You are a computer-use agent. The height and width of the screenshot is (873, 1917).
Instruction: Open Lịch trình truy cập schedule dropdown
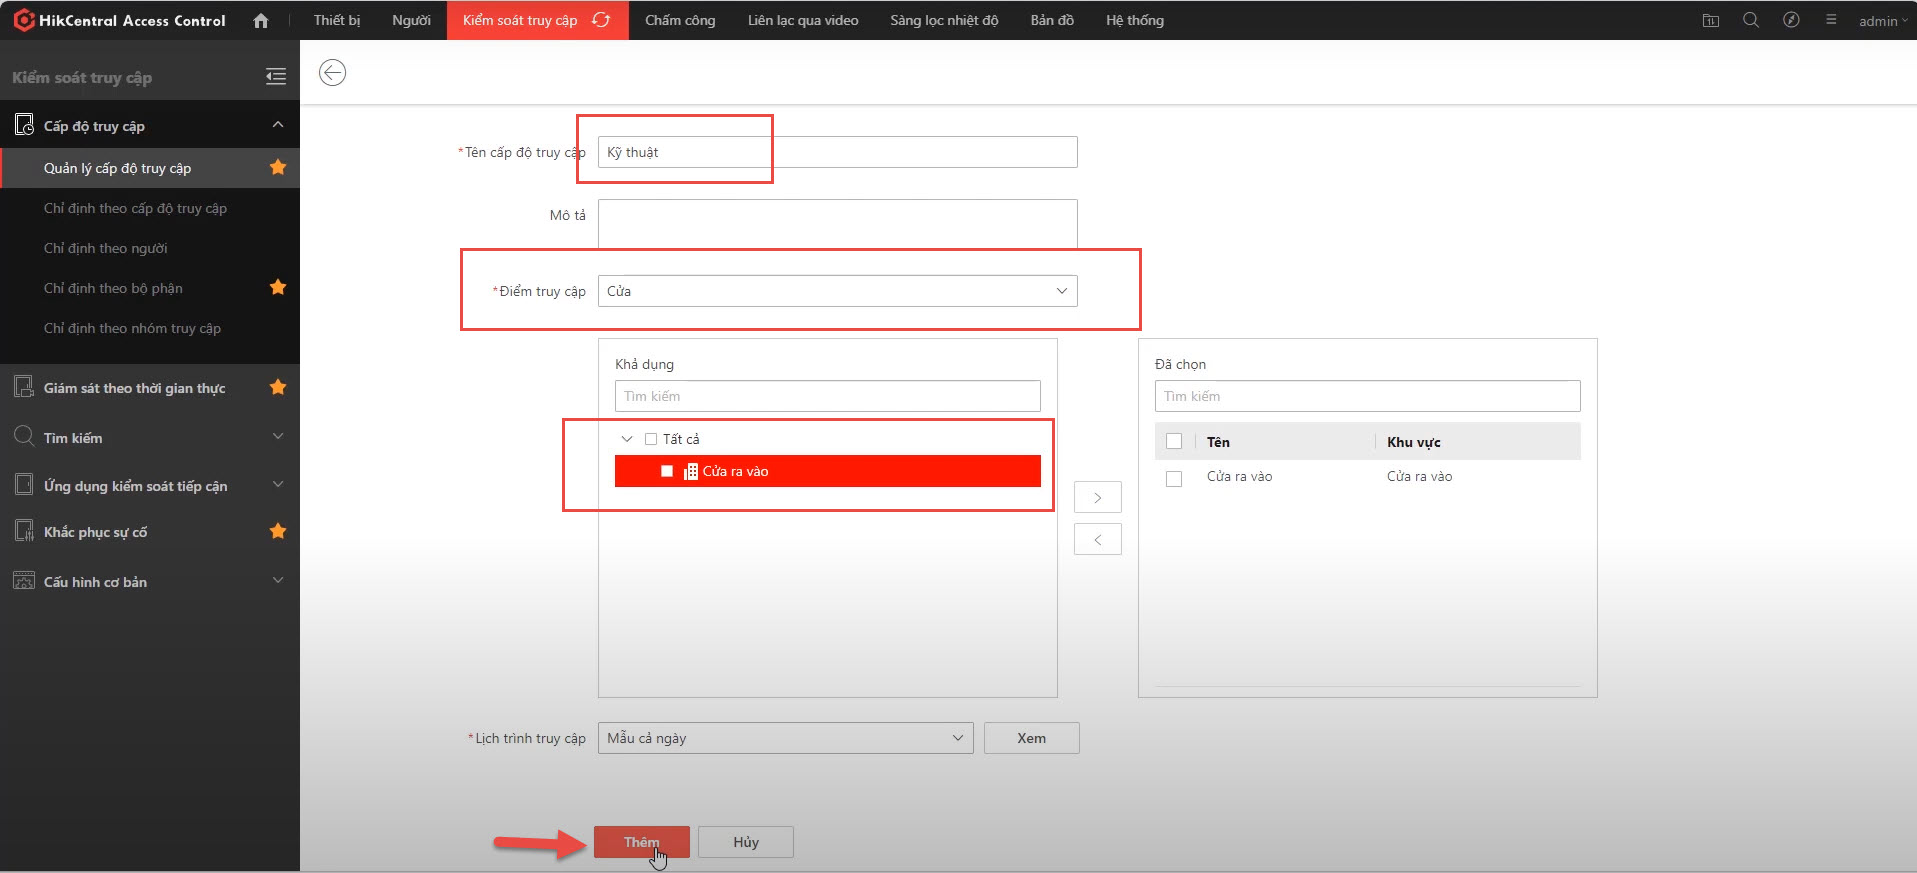(x=785, y=738)
